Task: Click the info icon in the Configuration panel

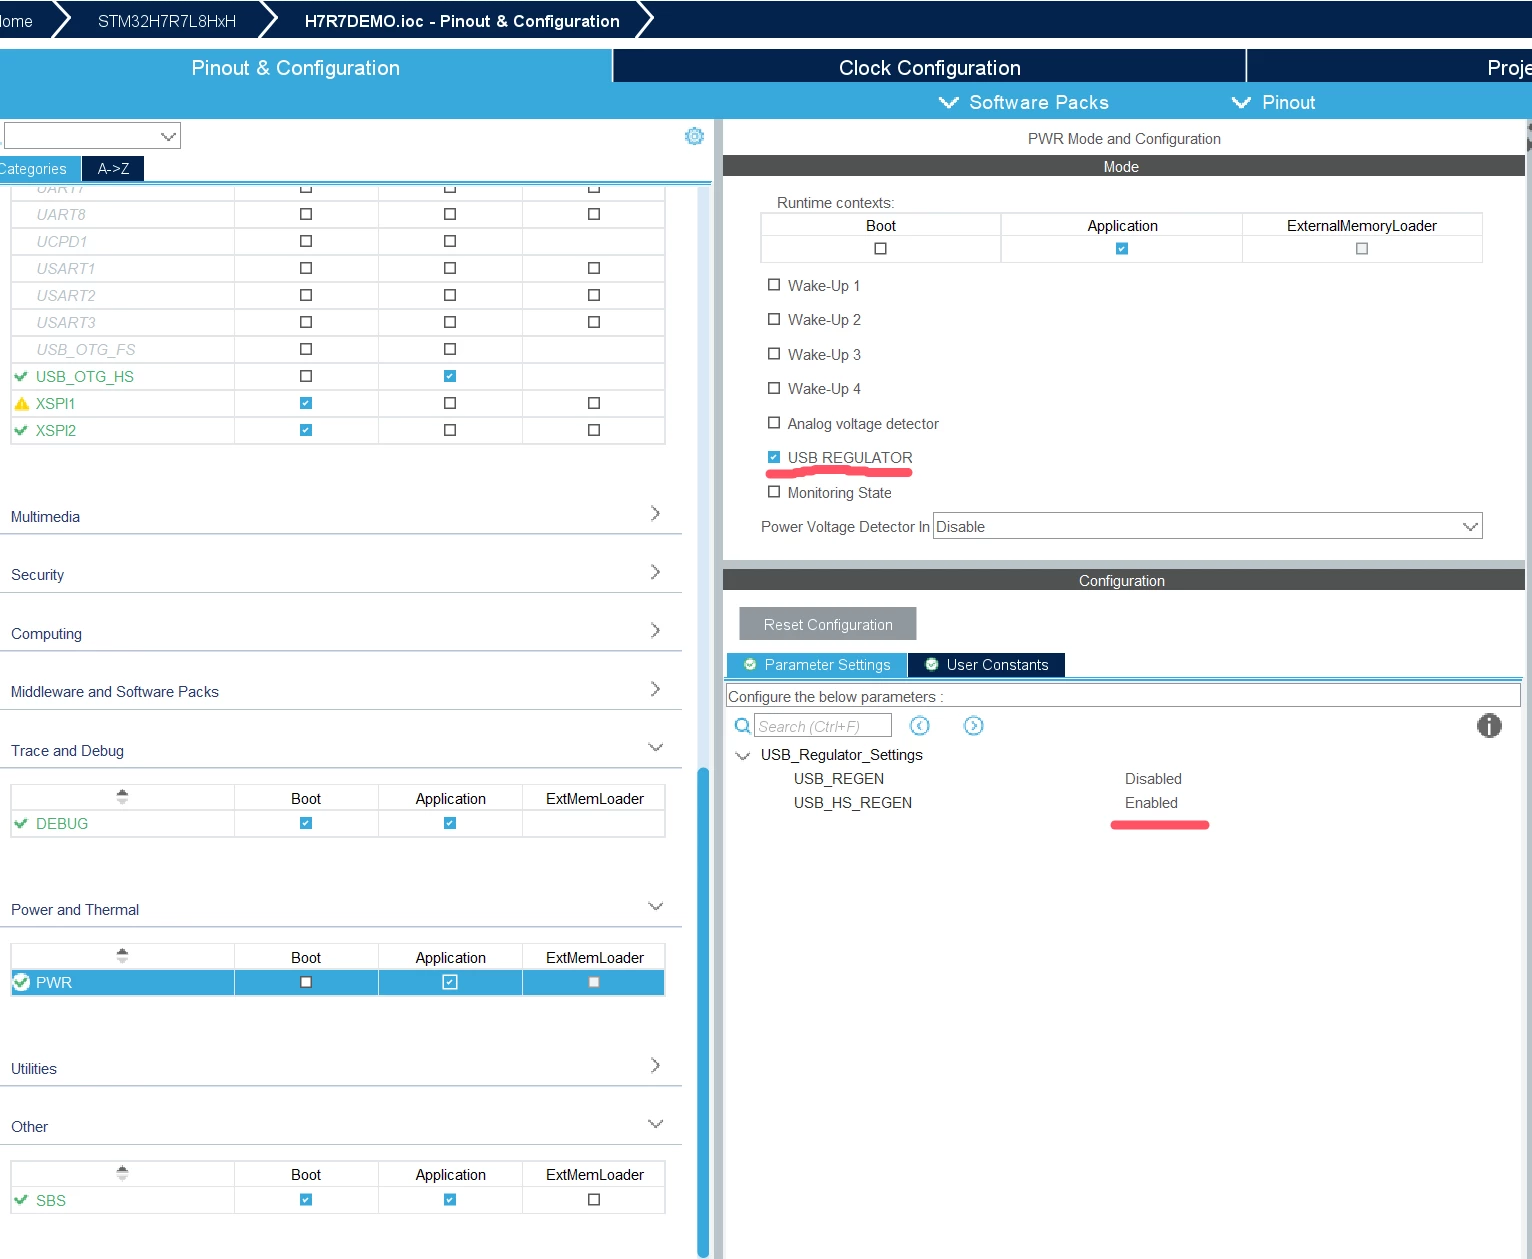Action: pos(1489,726)
